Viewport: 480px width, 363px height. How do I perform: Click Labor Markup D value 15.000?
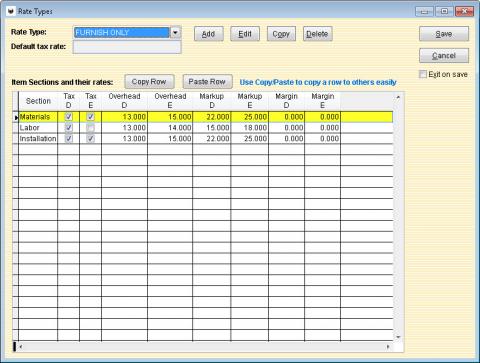click(212, 128)
